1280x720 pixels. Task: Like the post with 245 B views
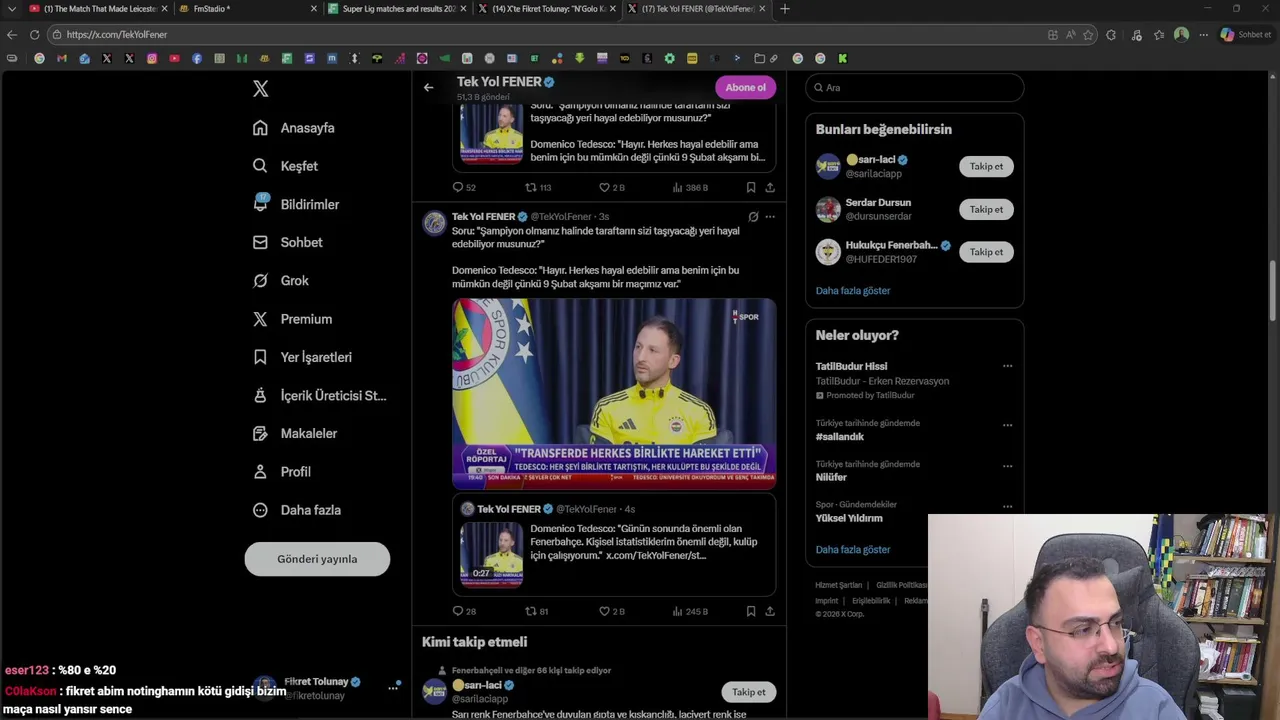pyautogui.click(x=604, y=611)
